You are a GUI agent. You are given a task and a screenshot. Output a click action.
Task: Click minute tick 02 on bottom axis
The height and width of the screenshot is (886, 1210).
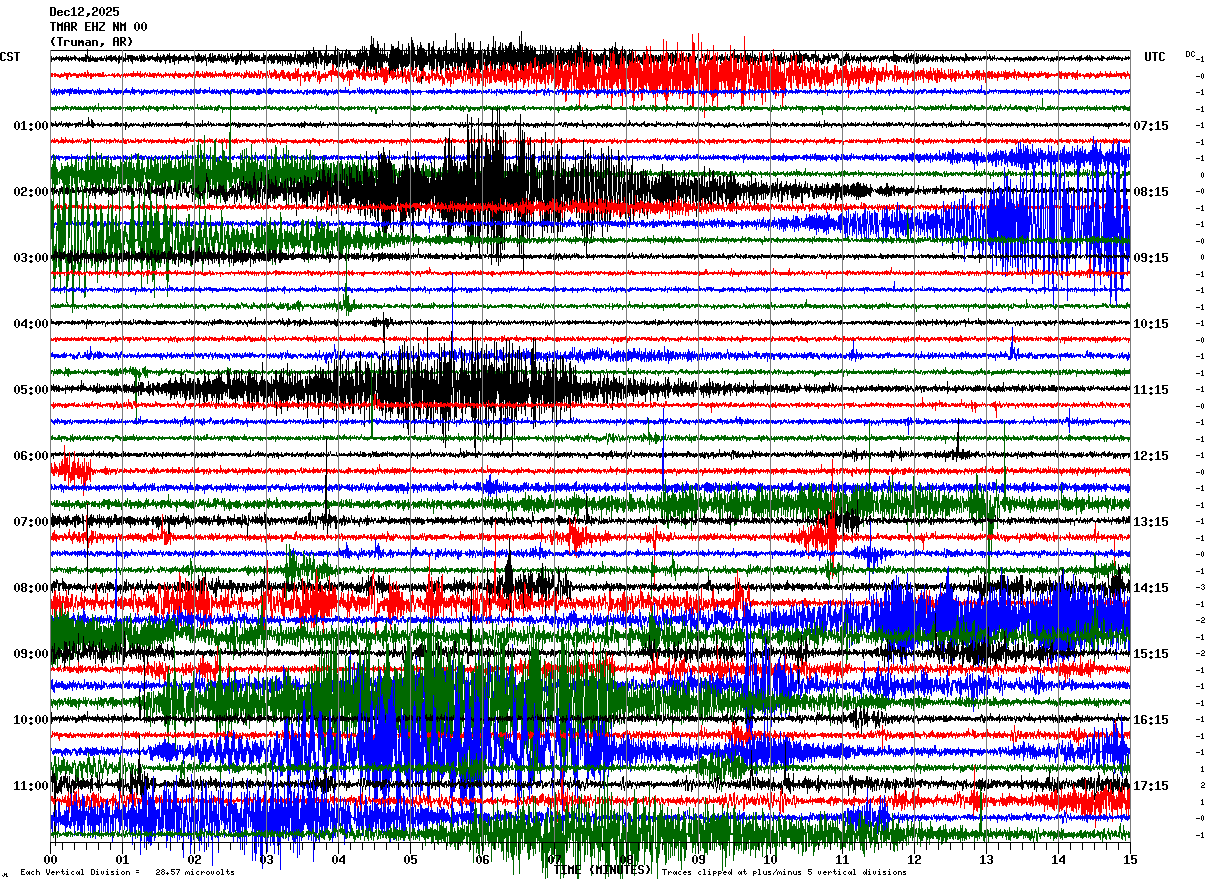coord(194,859)
